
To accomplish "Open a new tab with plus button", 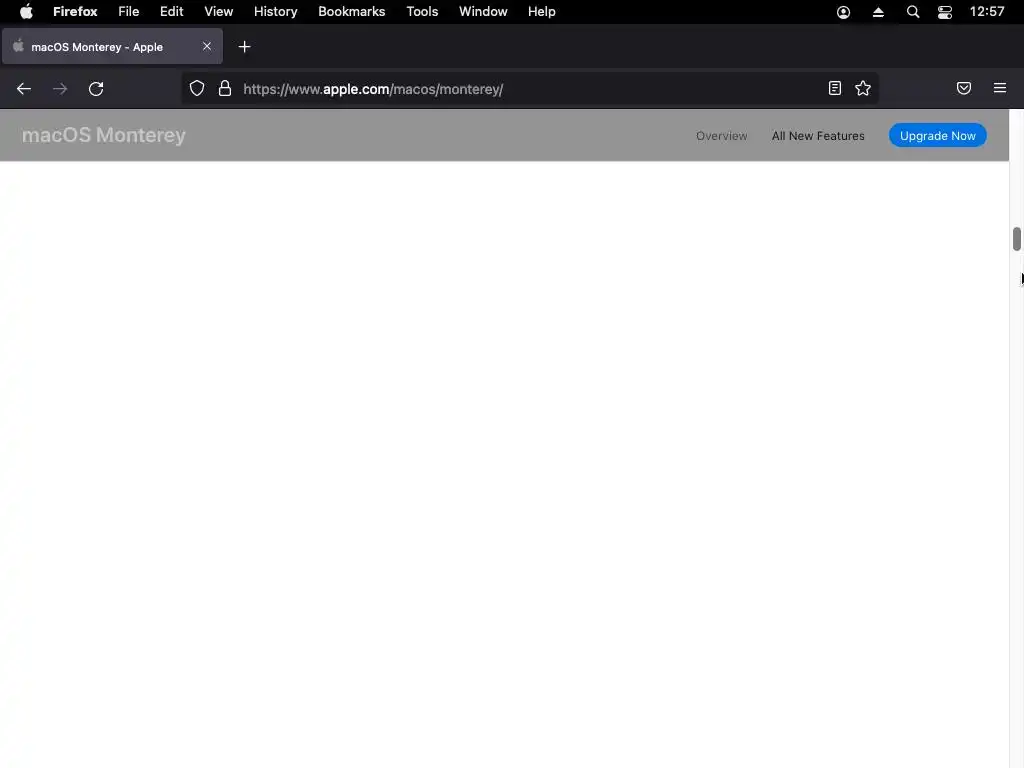I will [x=244, y=46].
